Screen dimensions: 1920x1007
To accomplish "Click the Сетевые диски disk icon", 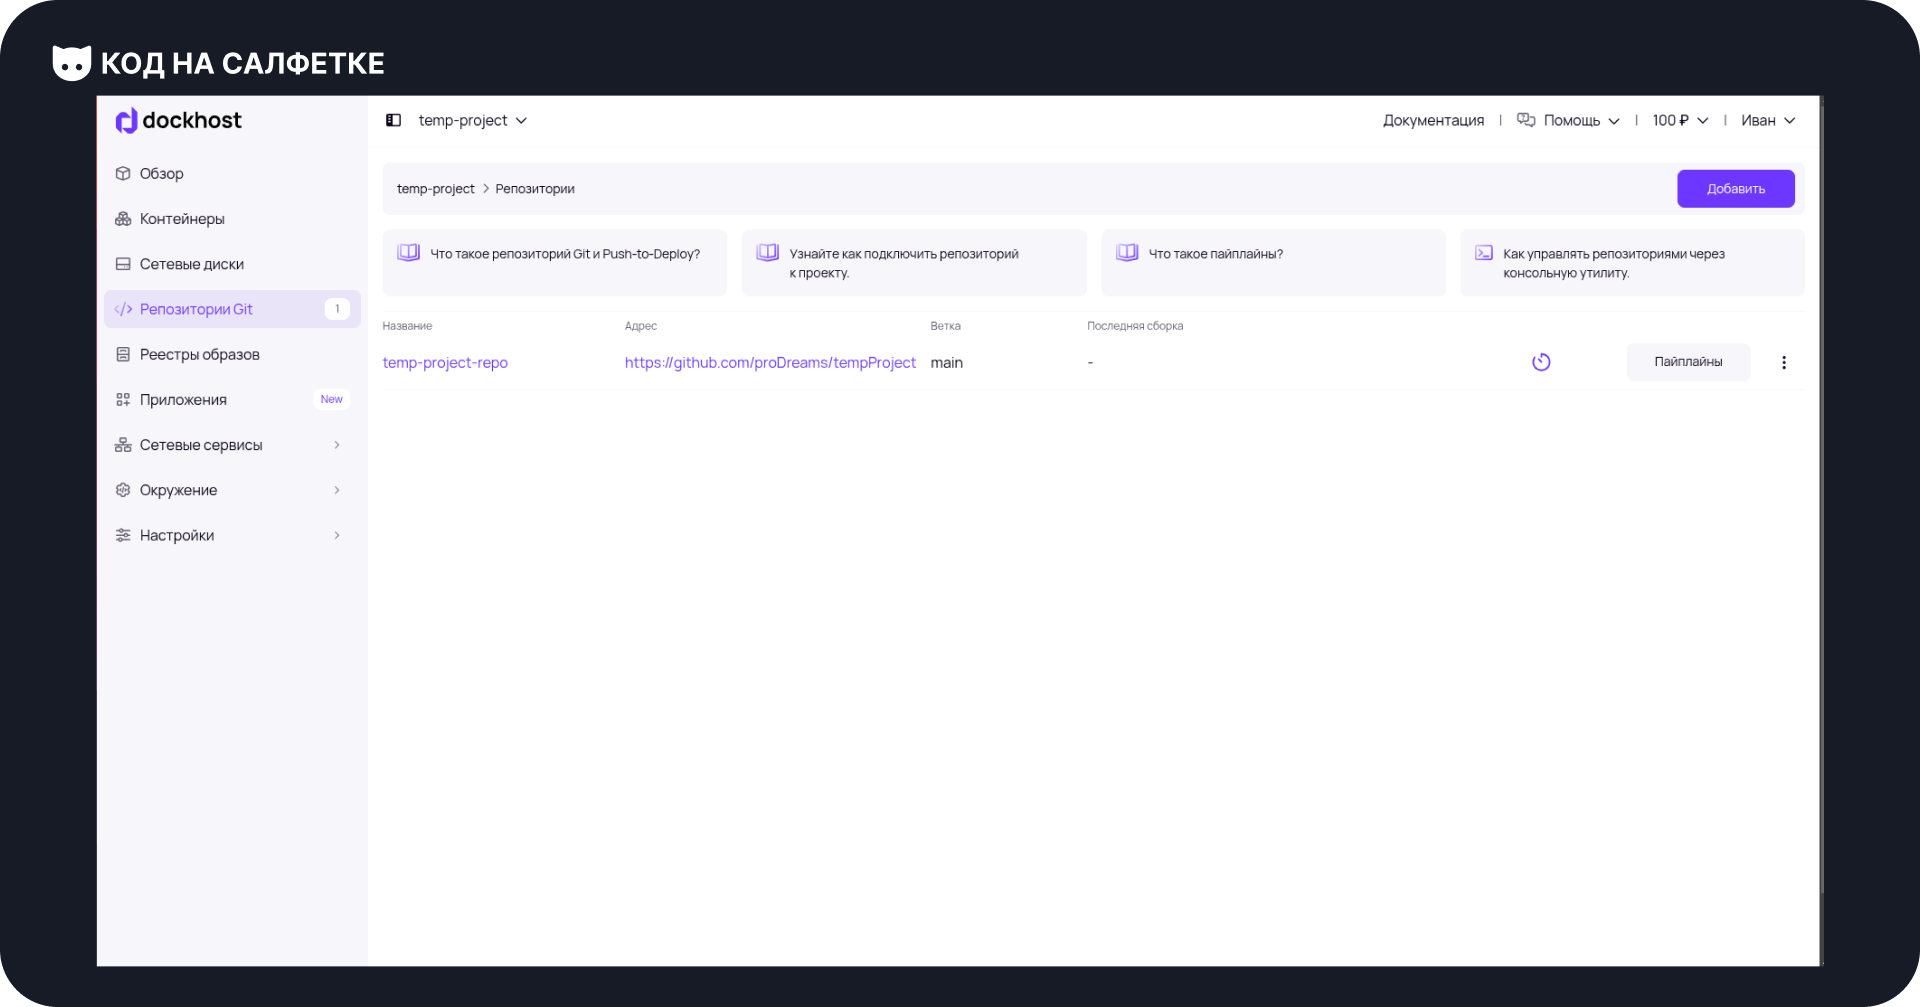I will tap(123, 264).
